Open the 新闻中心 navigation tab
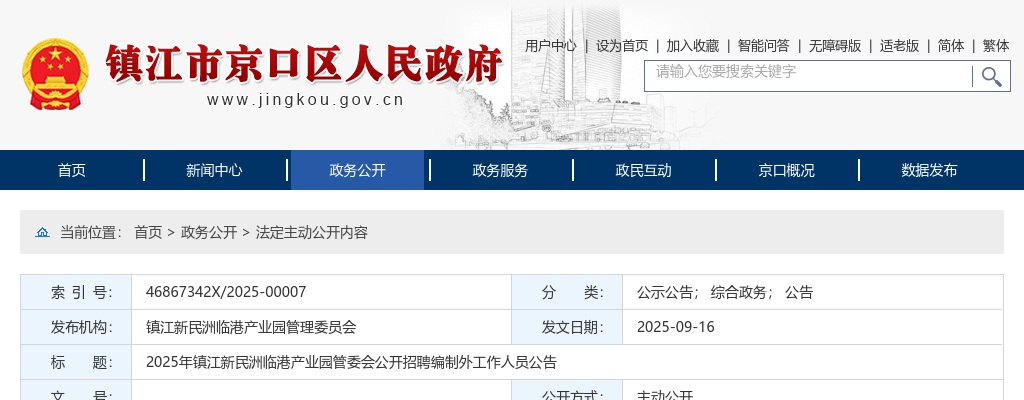This screenshot has height=400, width=1024. pyautogui.click(x=214, y=170)
